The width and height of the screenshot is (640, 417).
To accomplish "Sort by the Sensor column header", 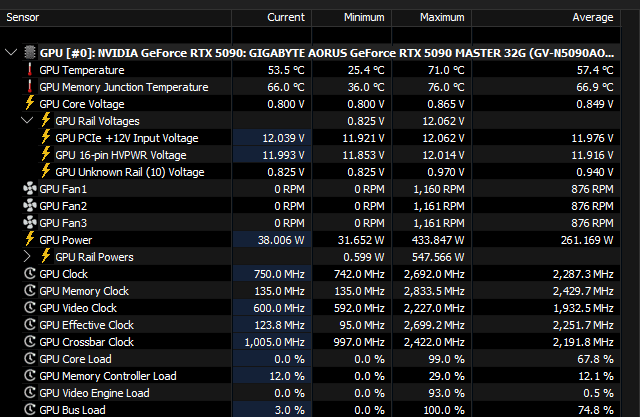I will (116, 18).
